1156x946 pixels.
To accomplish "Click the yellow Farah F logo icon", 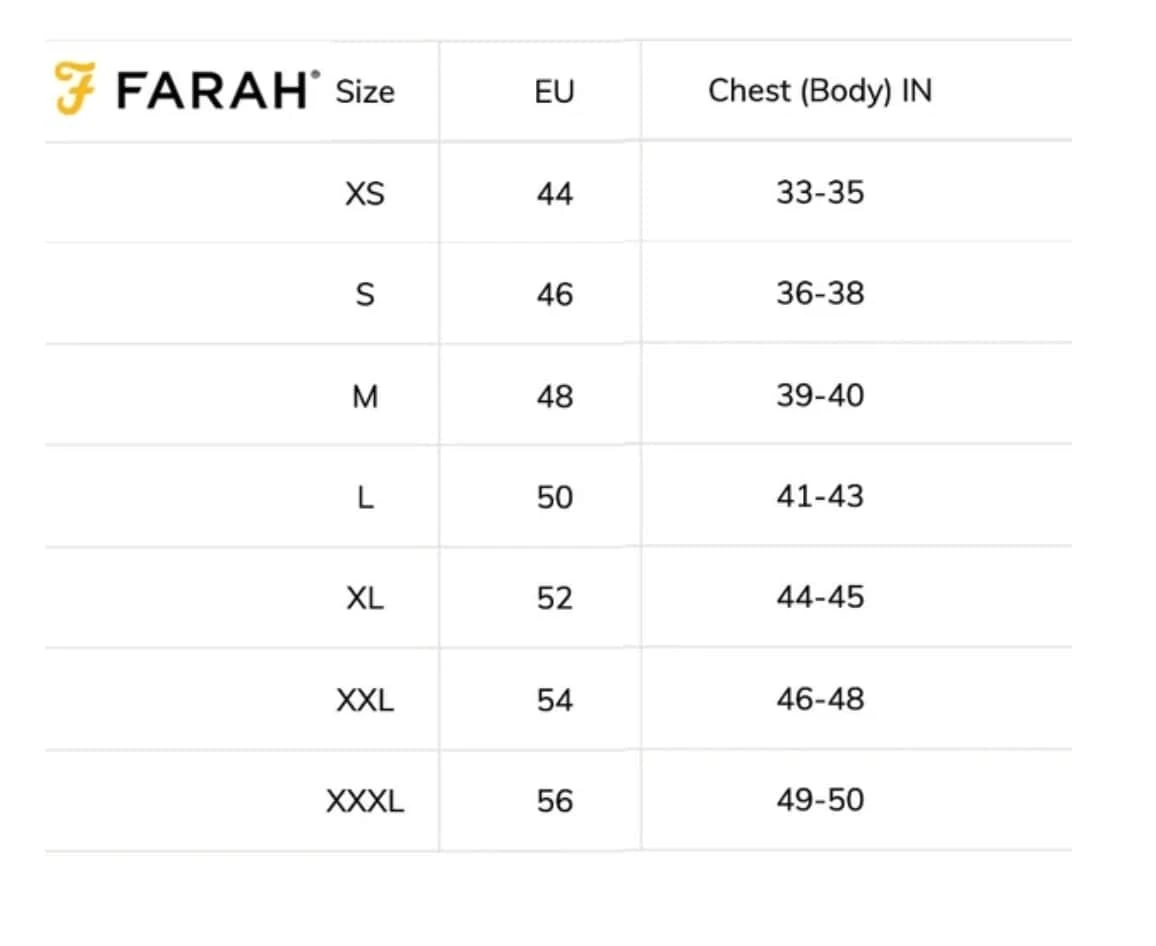I will [76, 89].
